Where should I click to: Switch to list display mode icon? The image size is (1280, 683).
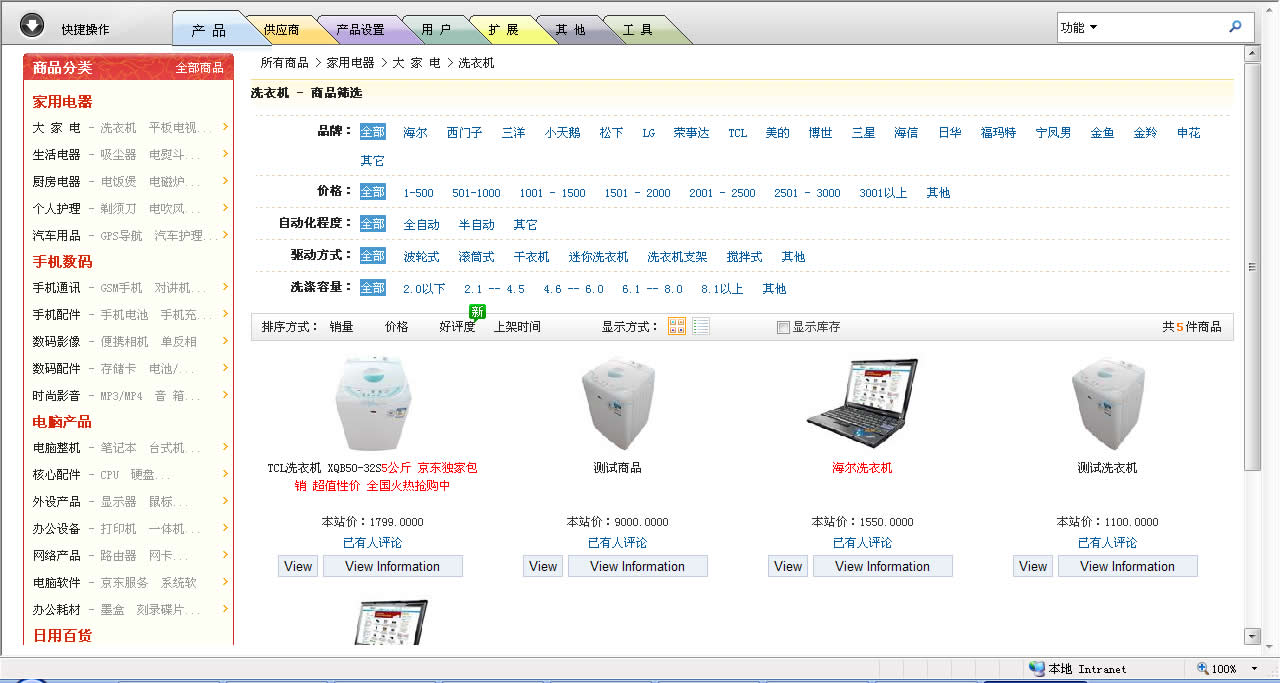click(701, 326)
